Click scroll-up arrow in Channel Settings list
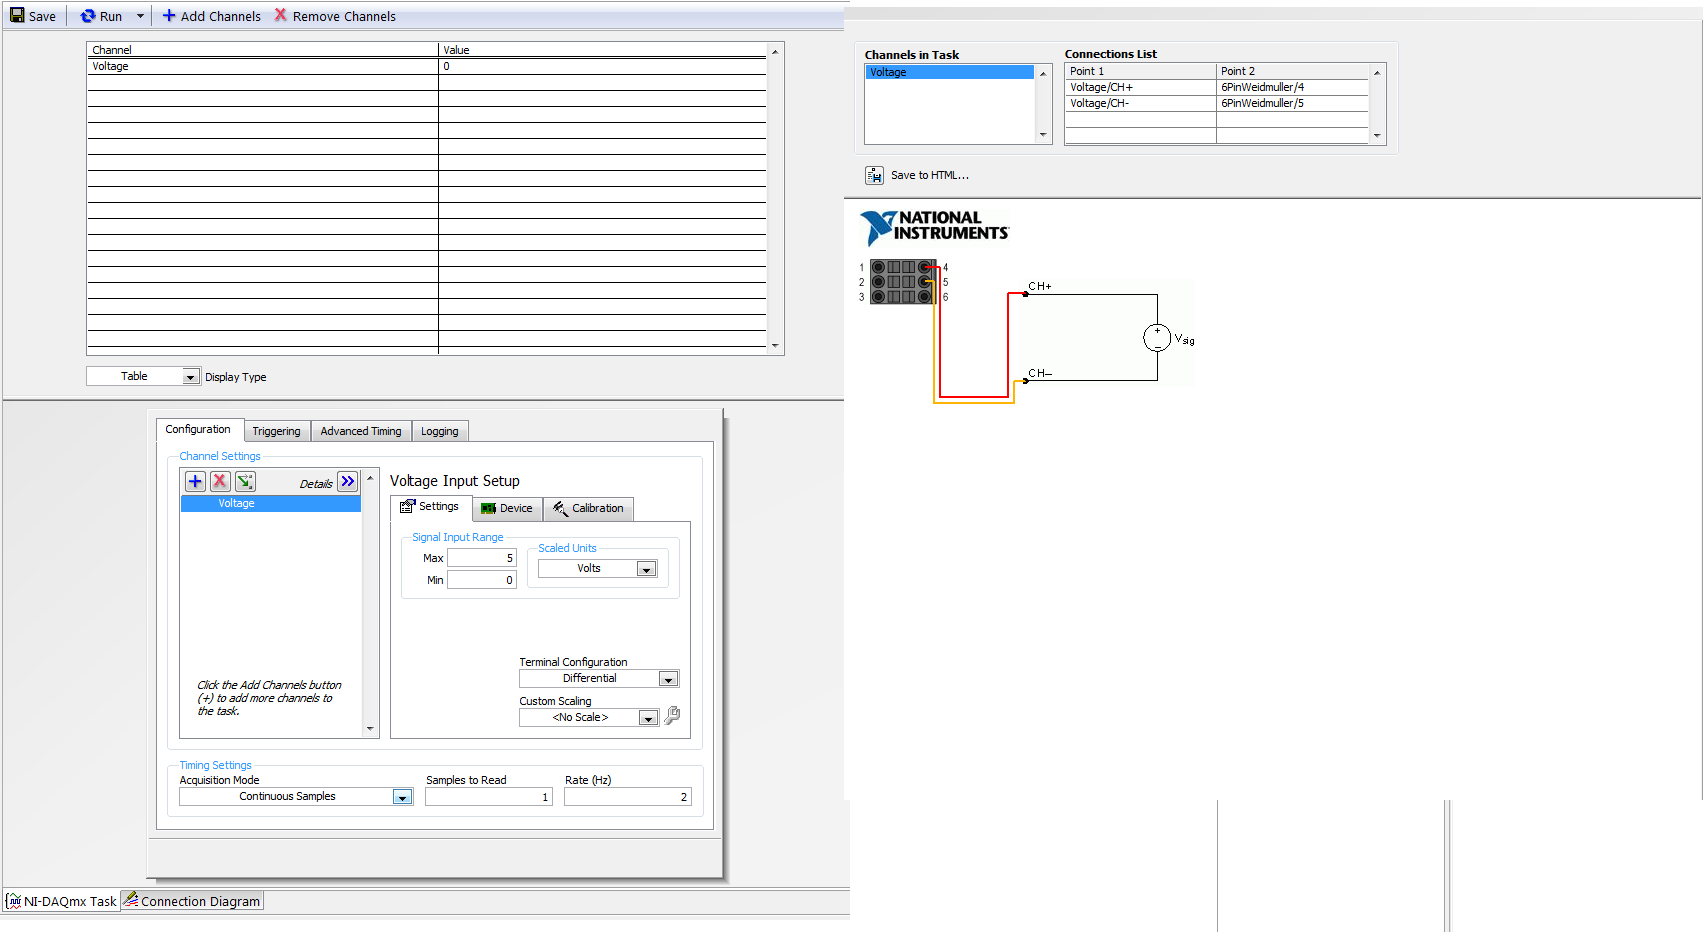The height and width of the screenshot is (932, 1703). [370, 478]
